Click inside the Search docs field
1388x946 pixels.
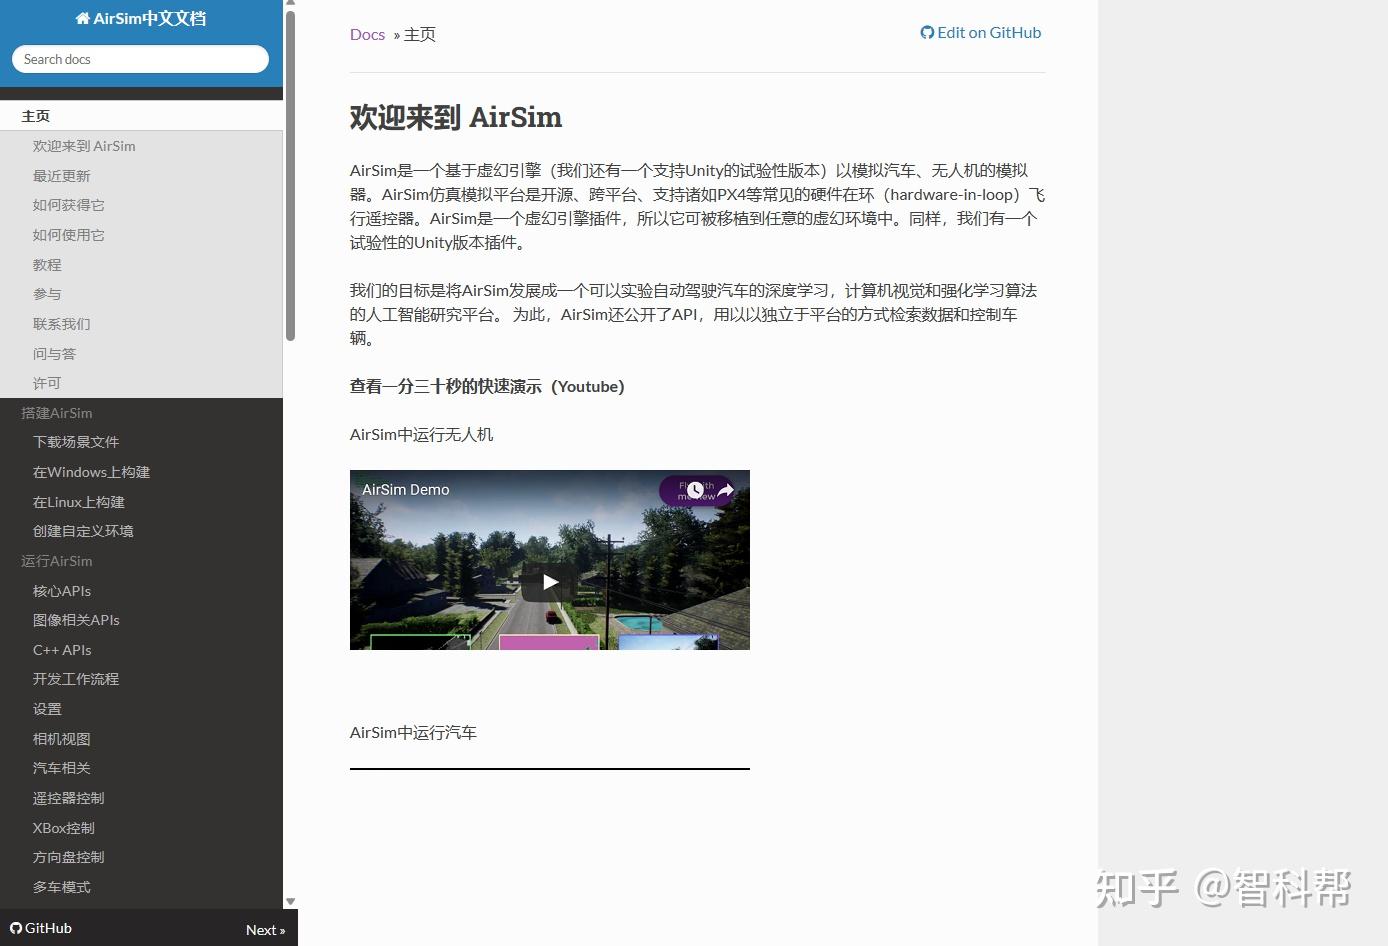click(140, 59)
